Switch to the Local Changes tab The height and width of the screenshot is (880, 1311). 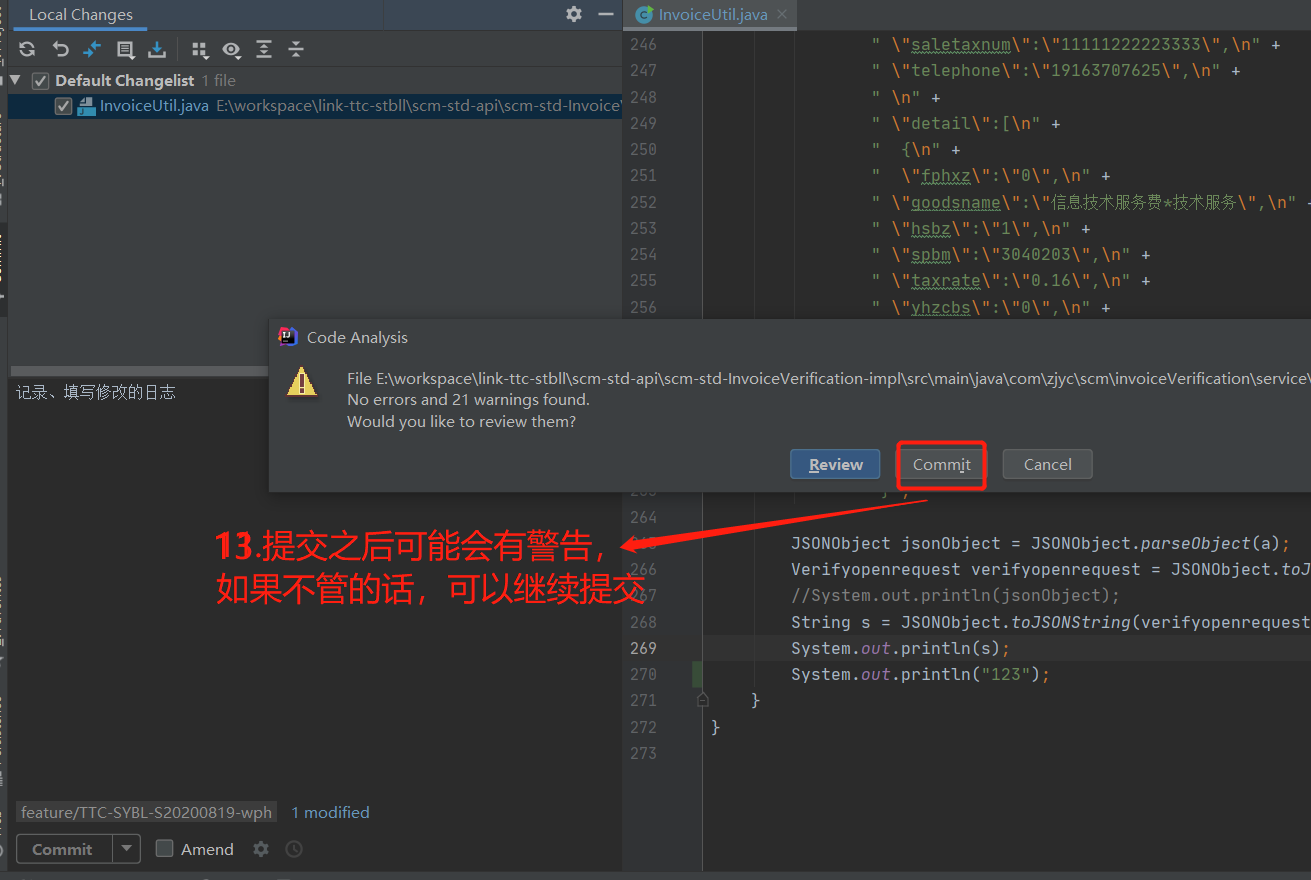click(x=81, y=15)
